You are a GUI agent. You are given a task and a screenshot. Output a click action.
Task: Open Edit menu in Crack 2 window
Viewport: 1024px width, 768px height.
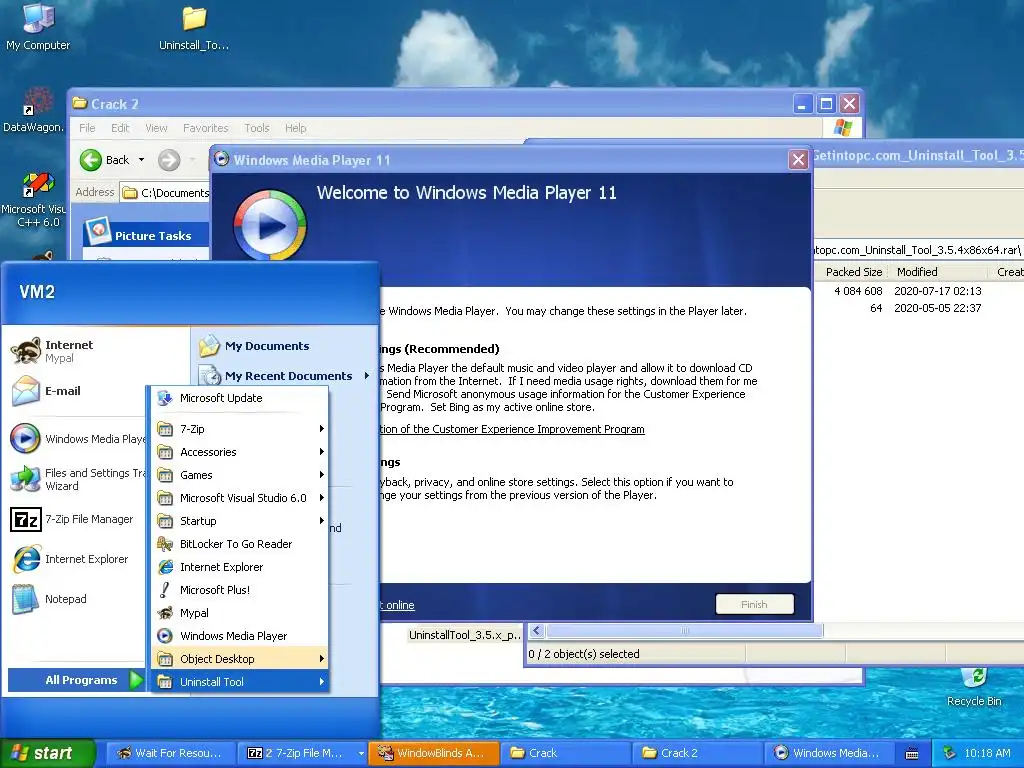pos(120,128)
